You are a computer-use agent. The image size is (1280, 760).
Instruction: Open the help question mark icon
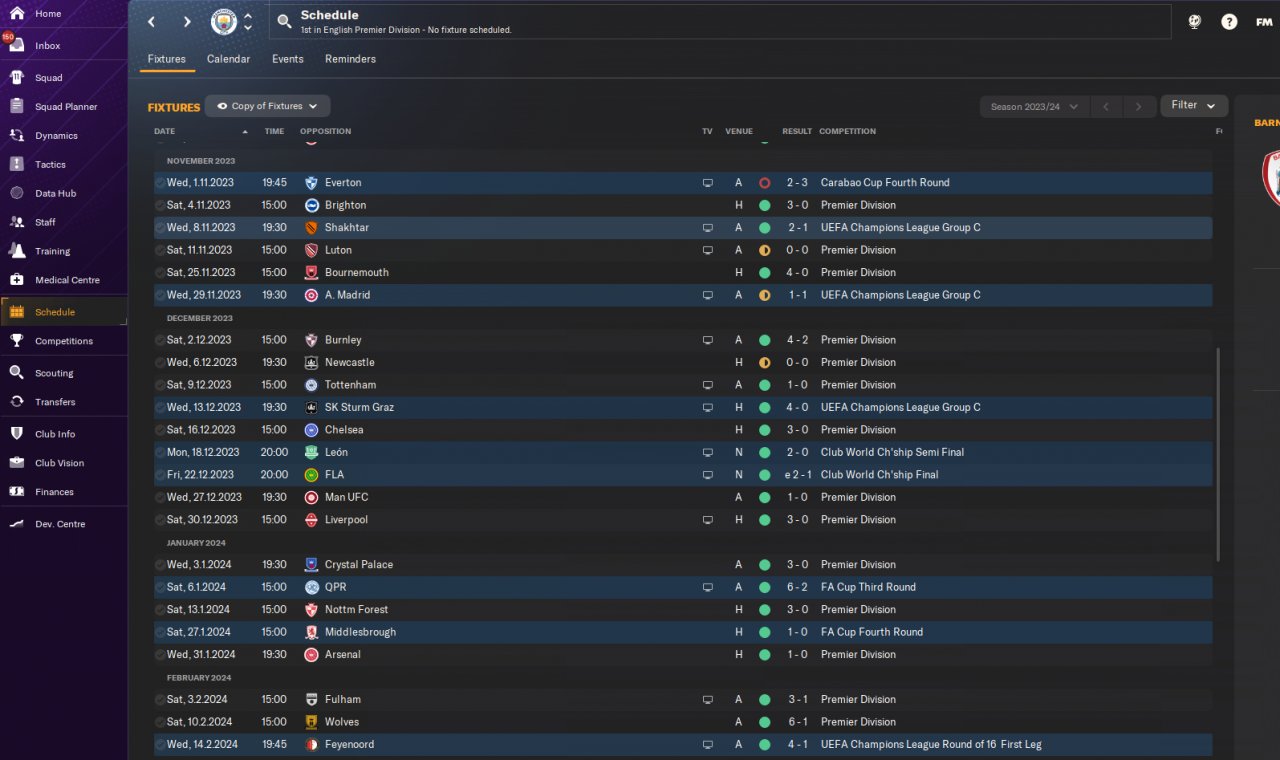(1229, 22)
